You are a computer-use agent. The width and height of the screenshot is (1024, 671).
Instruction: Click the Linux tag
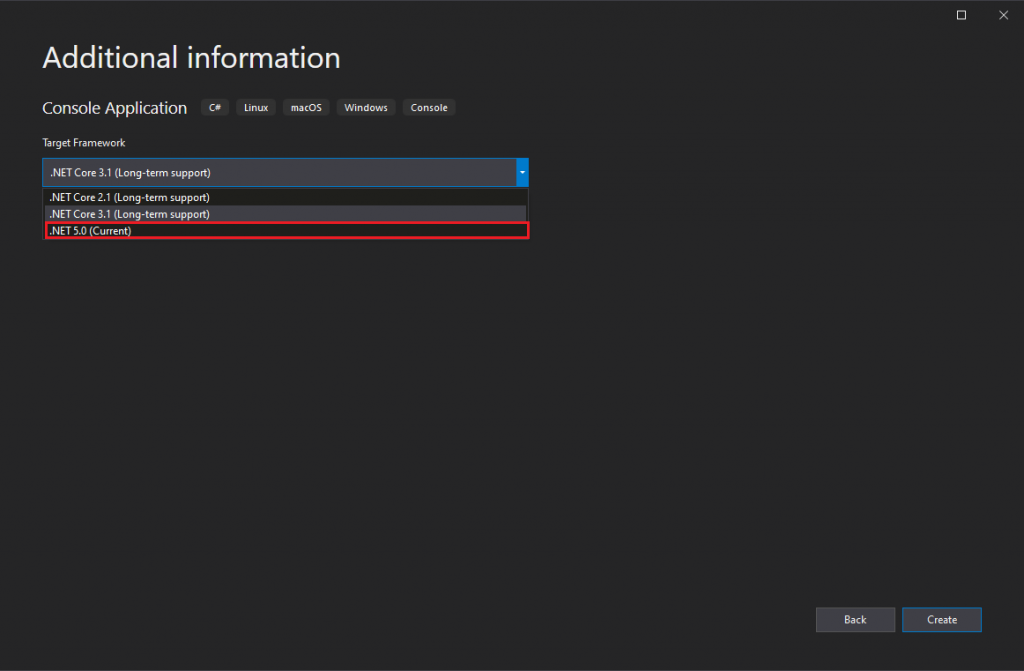point(256,108)
